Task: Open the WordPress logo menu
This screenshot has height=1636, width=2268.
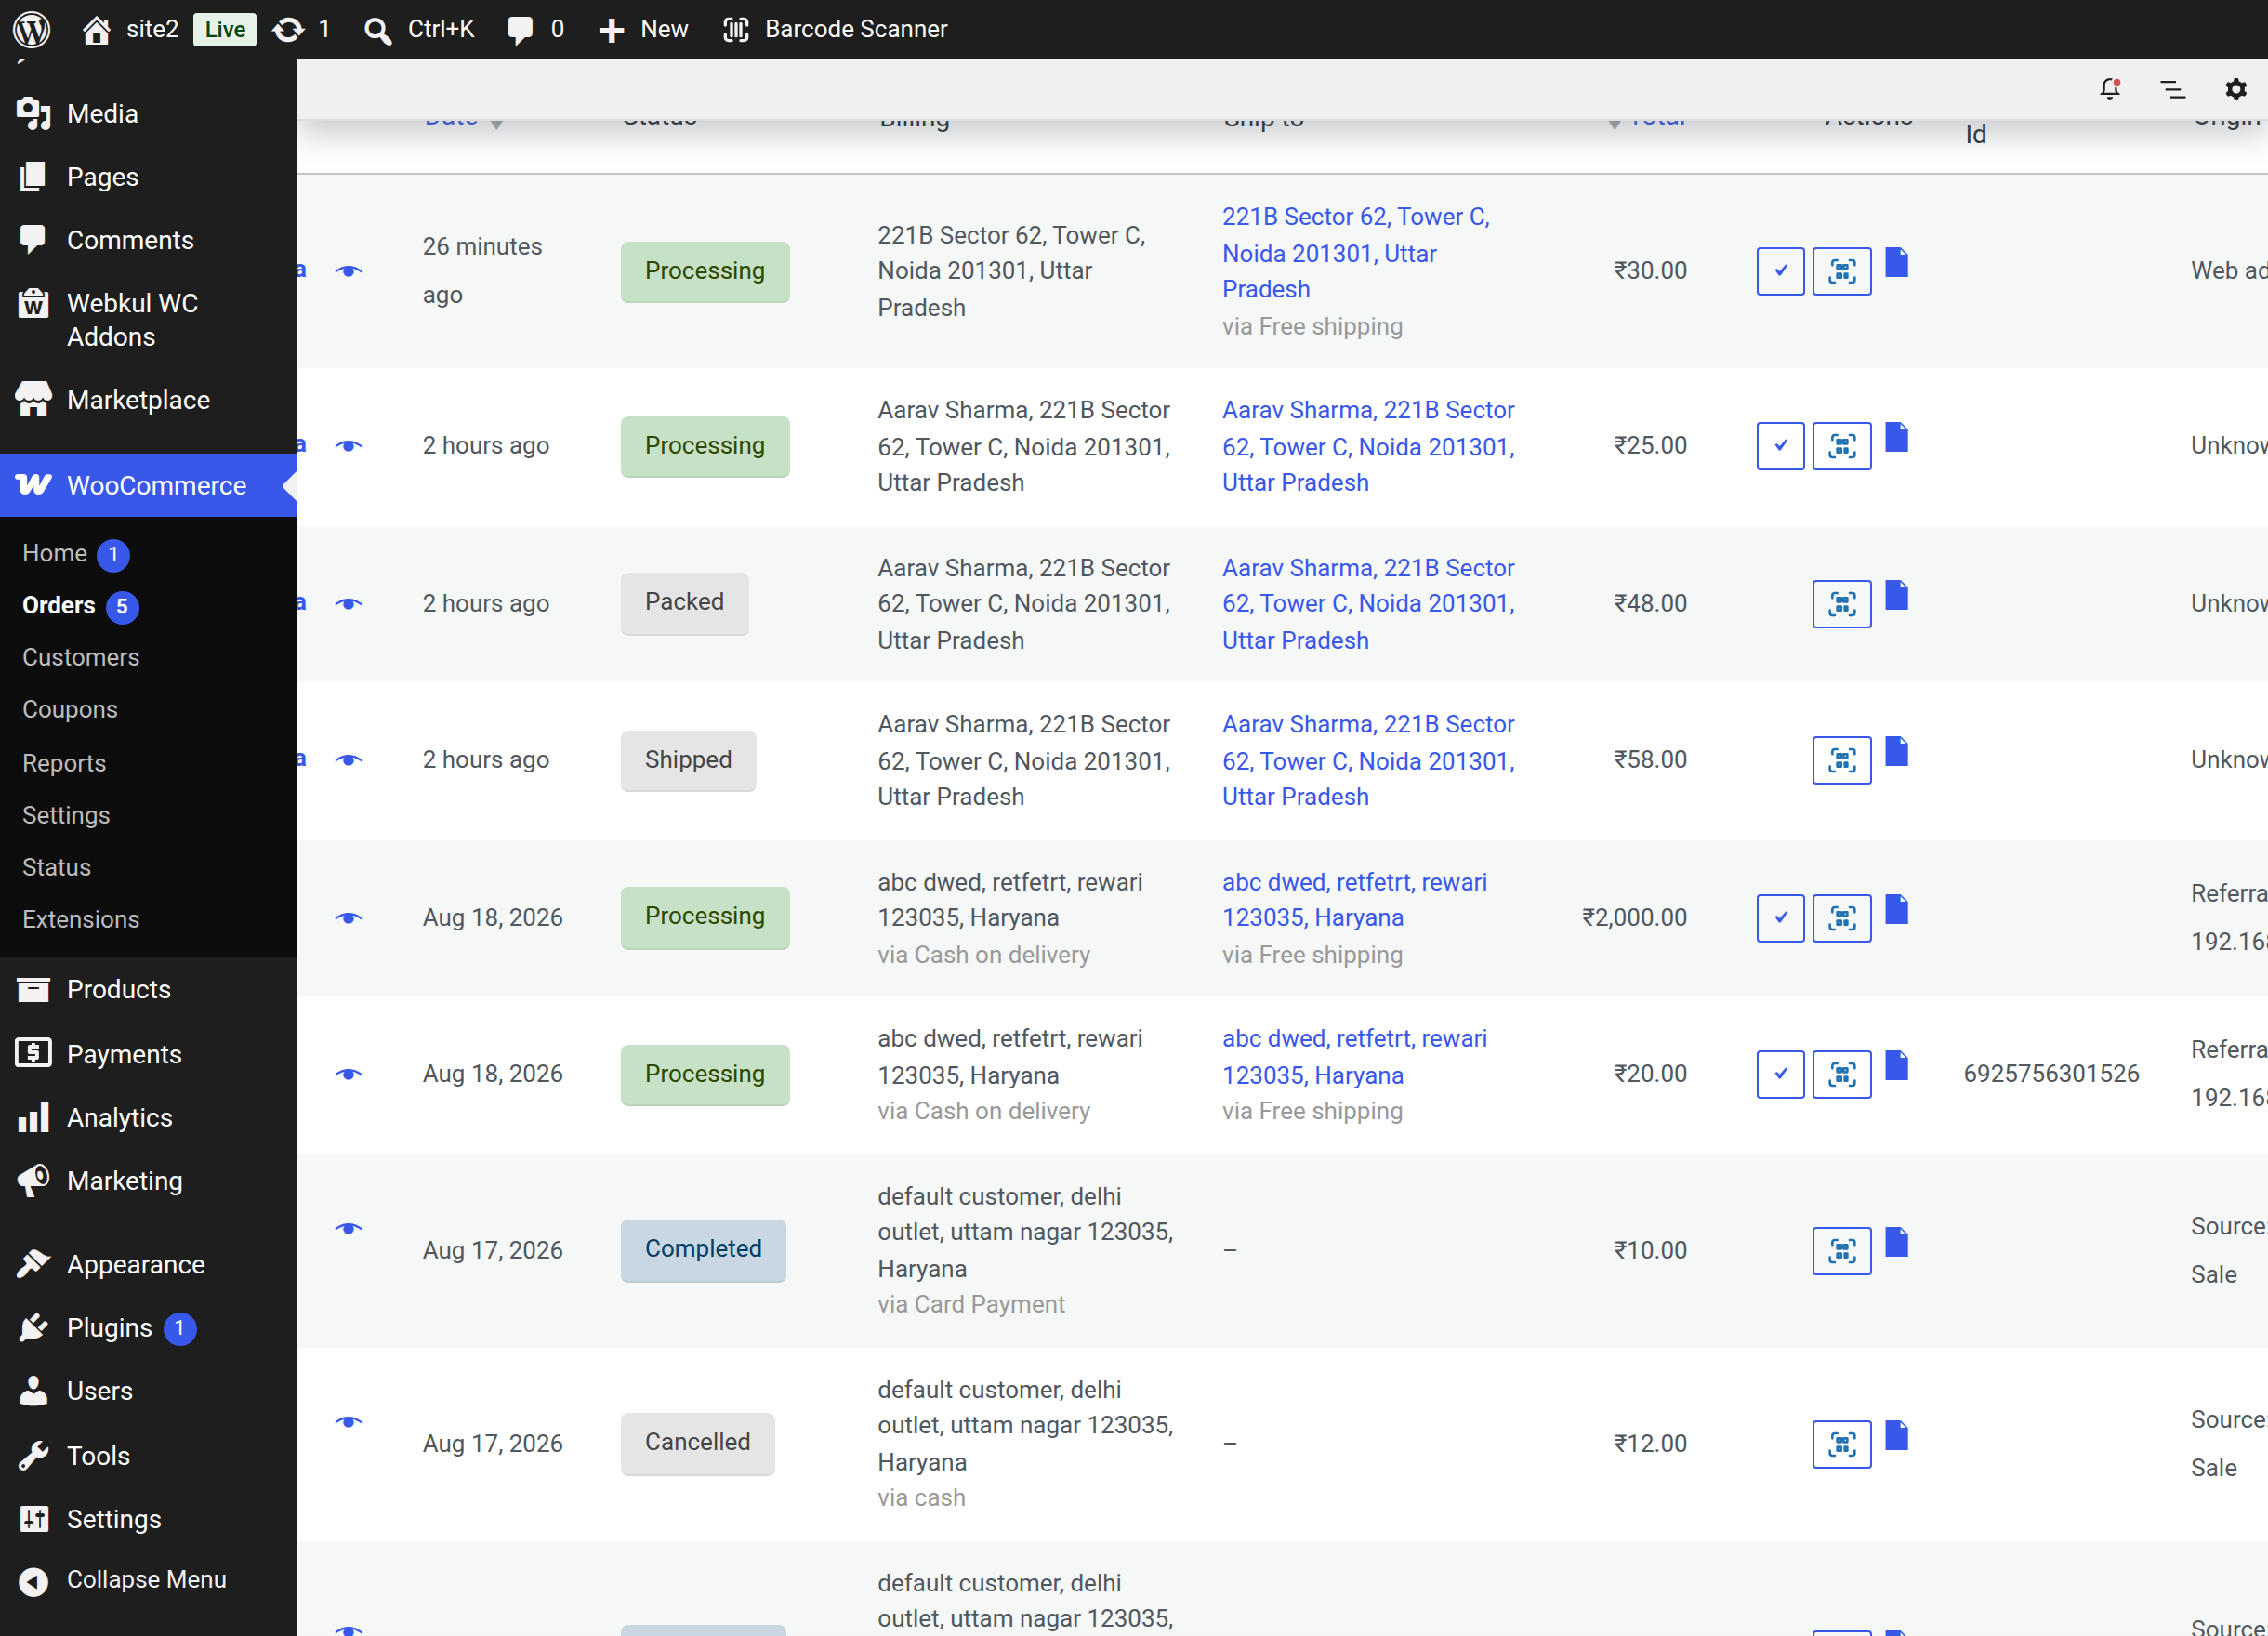Action: (x=32, y=29)
